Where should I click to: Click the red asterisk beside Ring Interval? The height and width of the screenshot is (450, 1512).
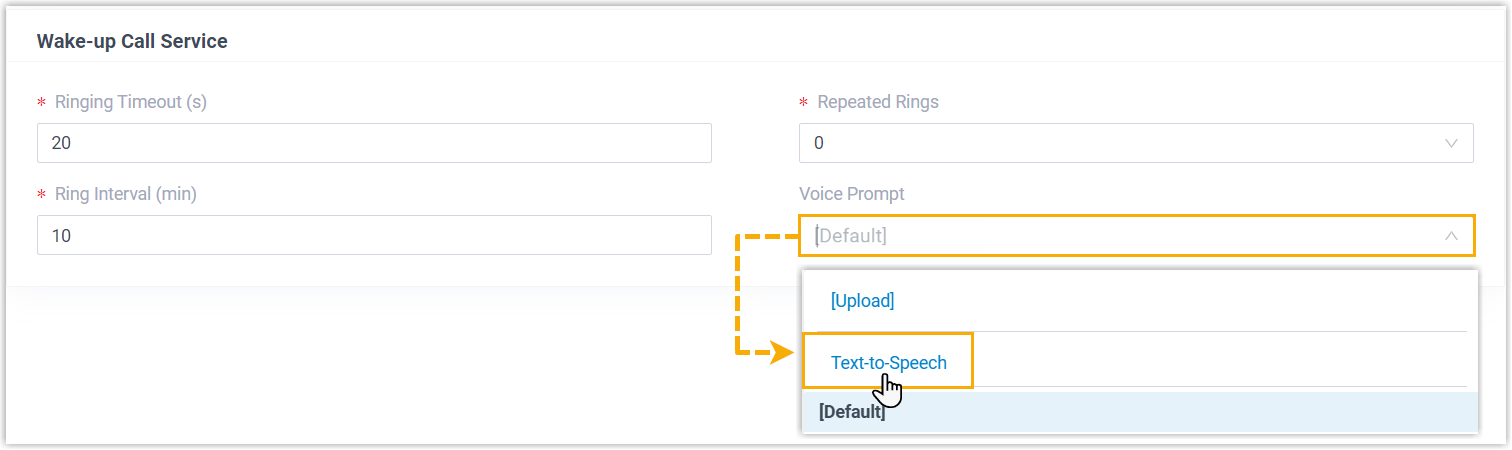42,195
